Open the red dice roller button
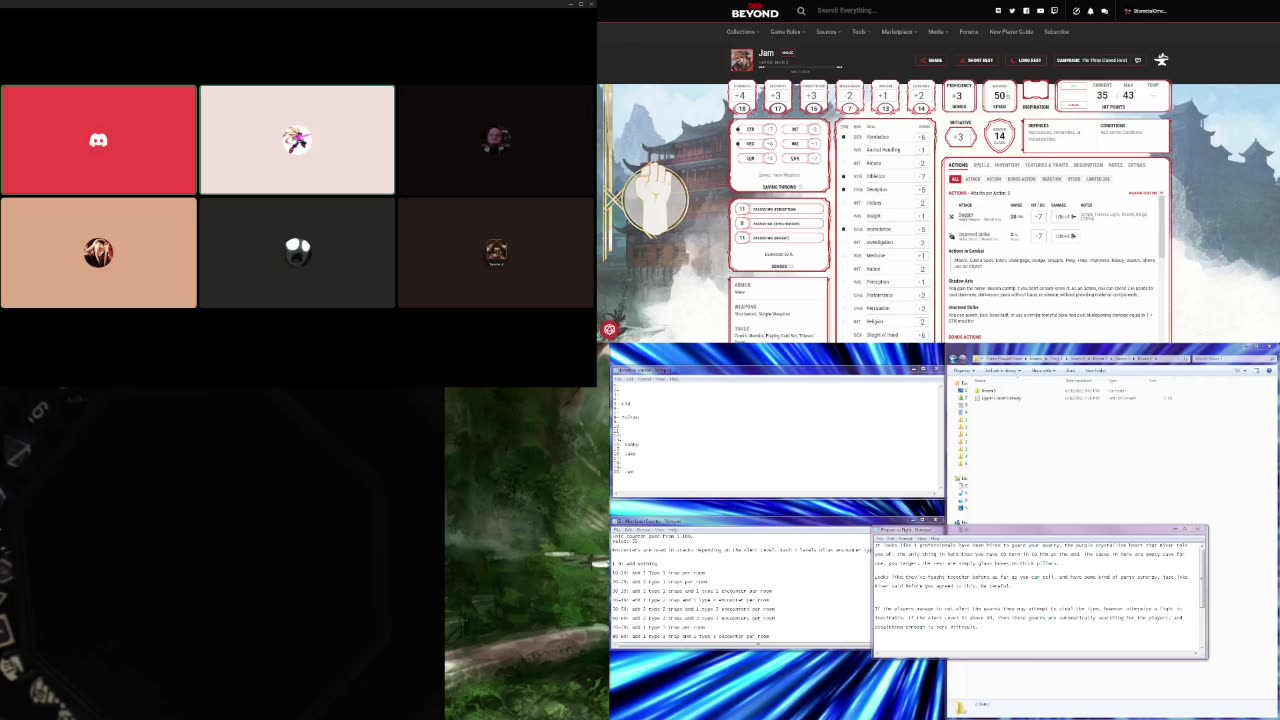Screen dimensions: 1280x720 tap(610, 329)
